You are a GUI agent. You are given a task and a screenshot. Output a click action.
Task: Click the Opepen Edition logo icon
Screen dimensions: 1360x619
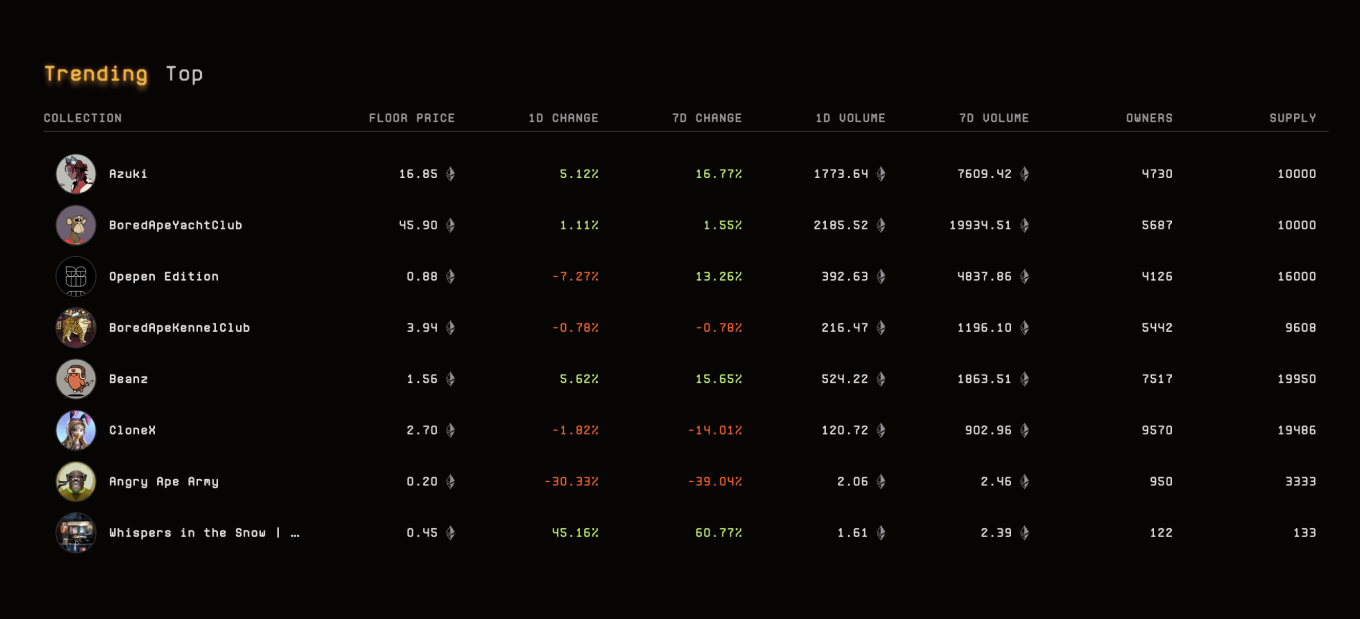(x=76, y=277)
